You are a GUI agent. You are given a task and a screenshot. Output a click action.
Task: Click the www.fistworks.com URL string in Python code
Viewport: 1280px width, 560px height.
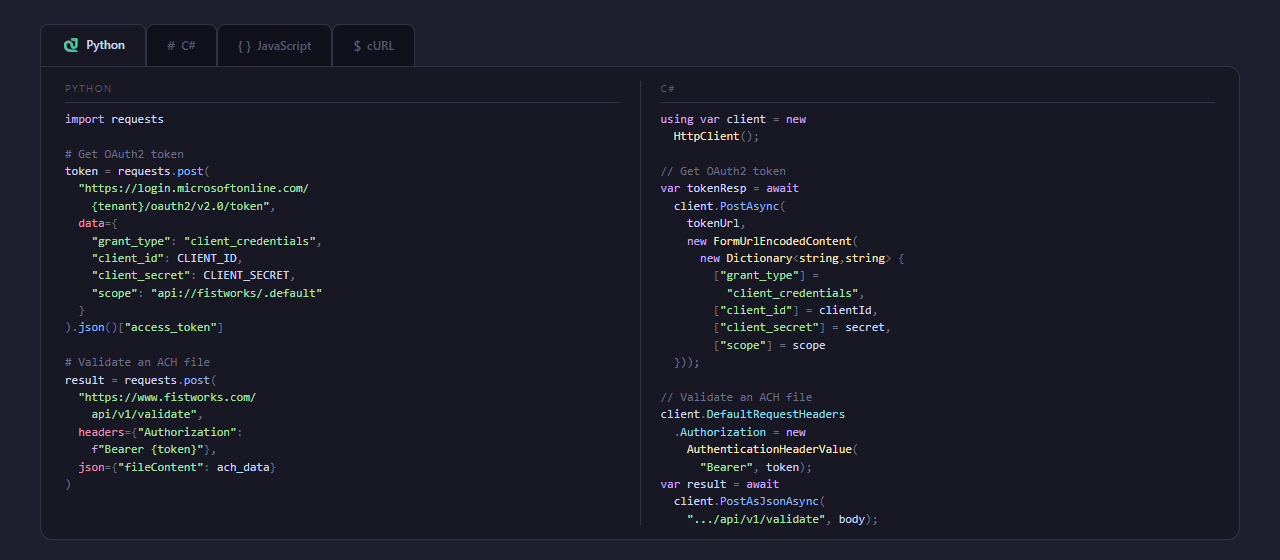pyautogui.click(x=167, y=397)
